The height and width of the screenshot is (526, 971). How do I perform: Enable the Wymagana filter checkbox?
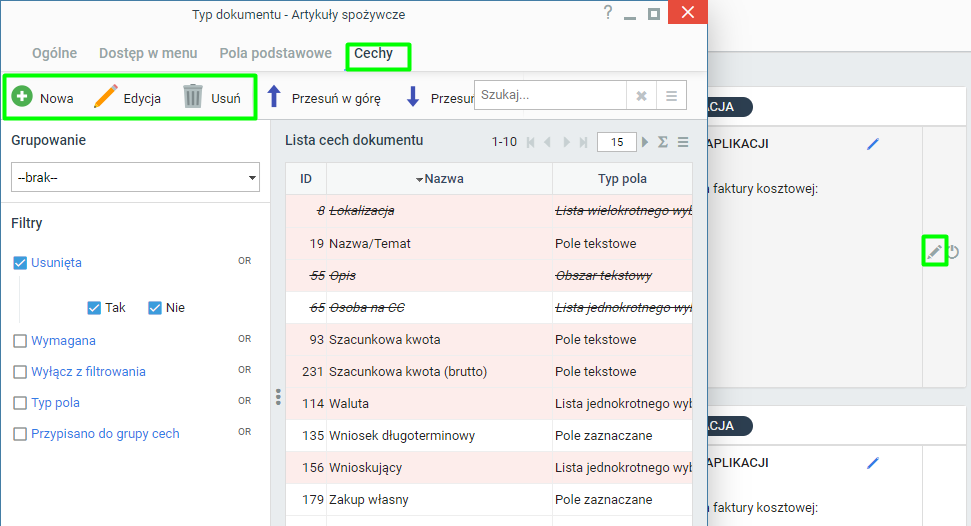click(x=20, y=341)
